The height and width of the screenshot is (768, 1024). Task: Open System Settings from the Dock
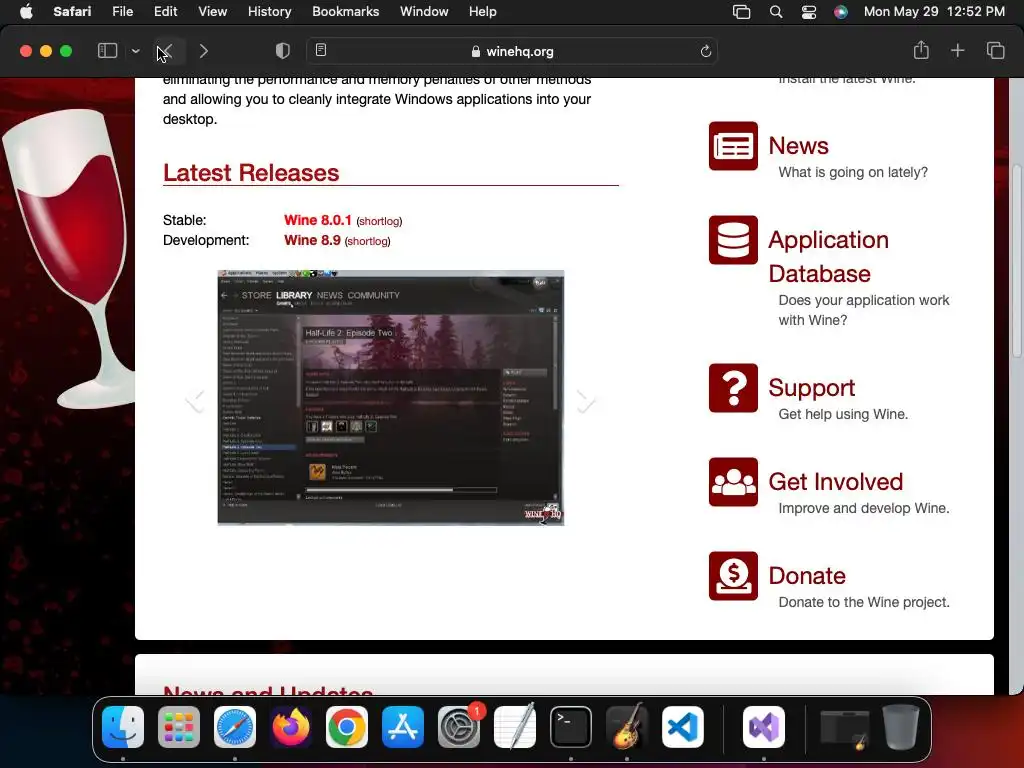459,727
